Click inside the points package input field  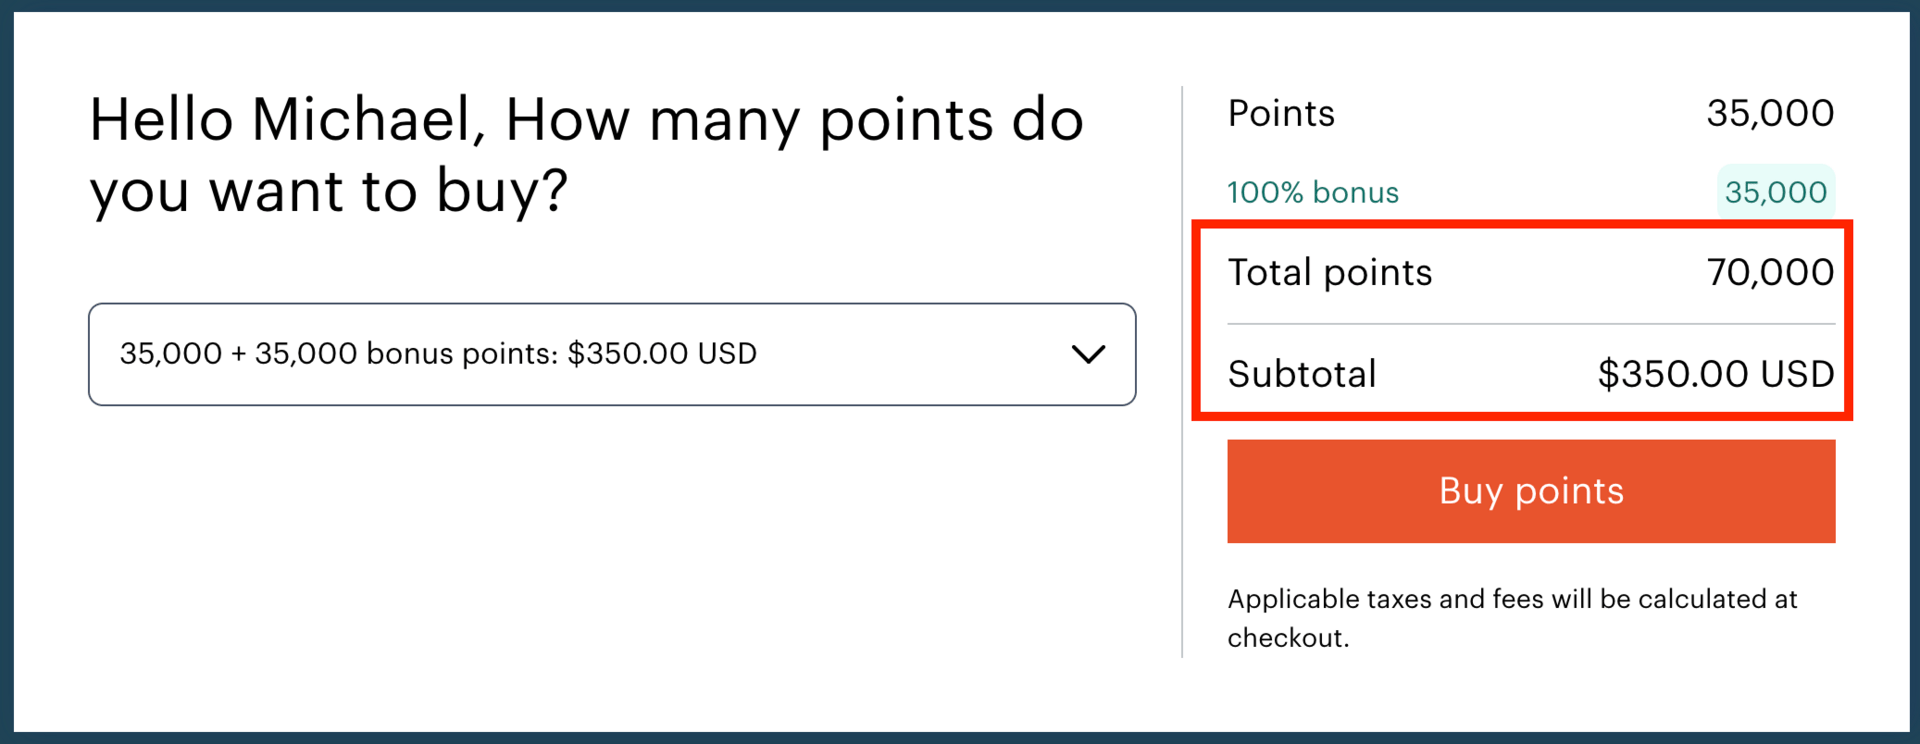click(500, 354)
